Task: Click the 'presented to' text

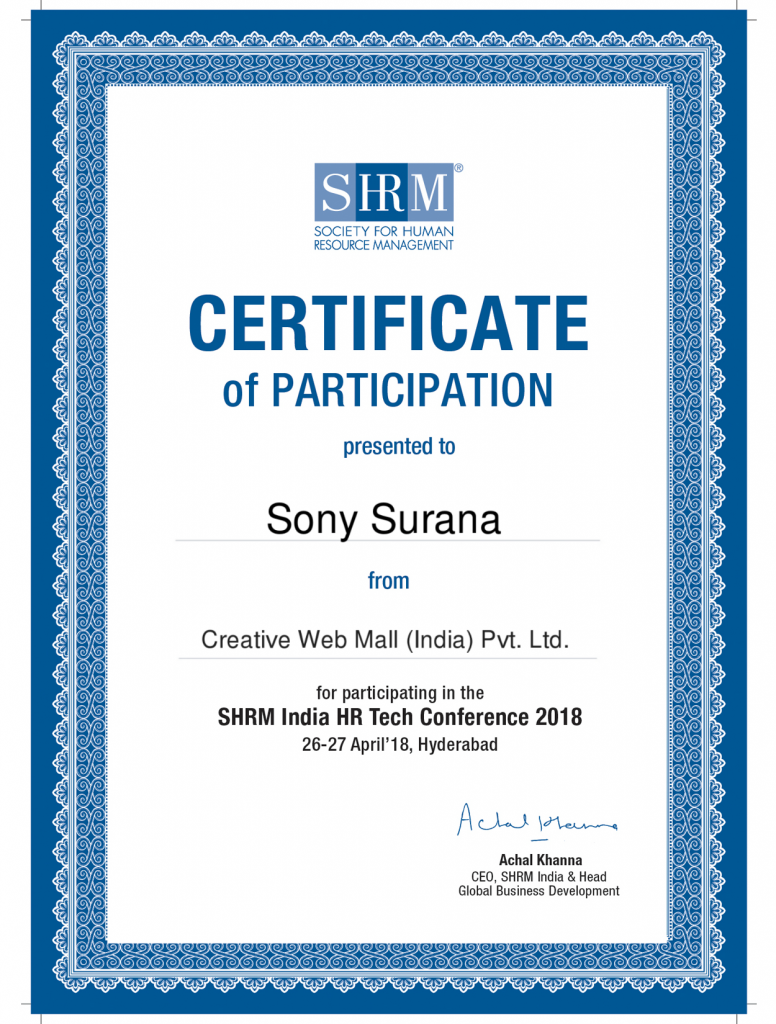Action: [399, 447]
